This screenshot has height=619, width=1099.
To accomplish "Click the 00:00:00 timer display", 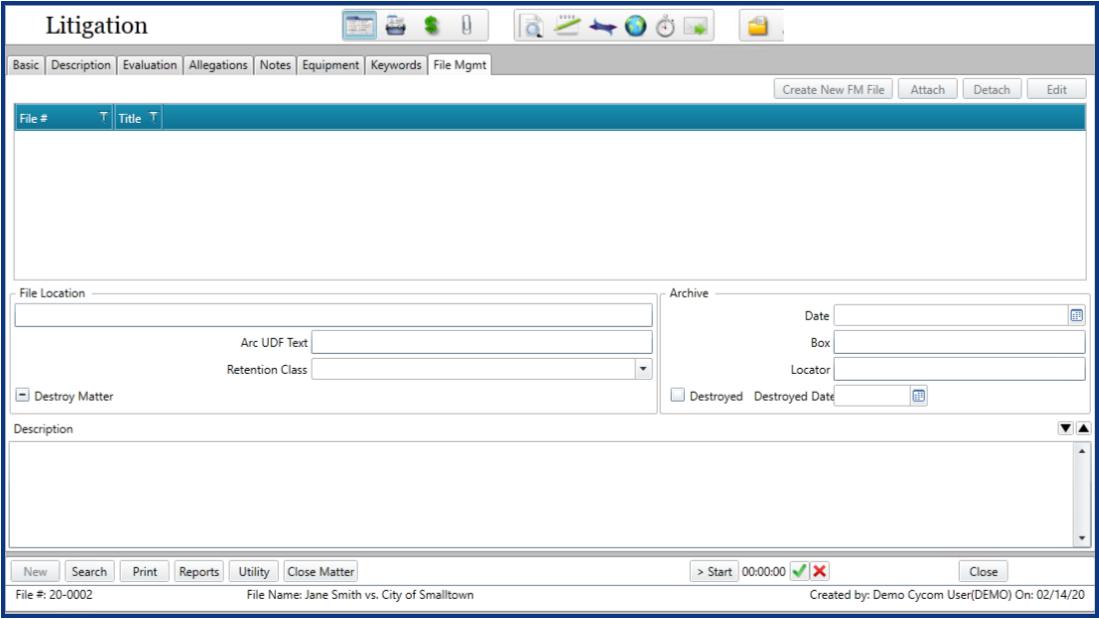I will pos(763,572).
